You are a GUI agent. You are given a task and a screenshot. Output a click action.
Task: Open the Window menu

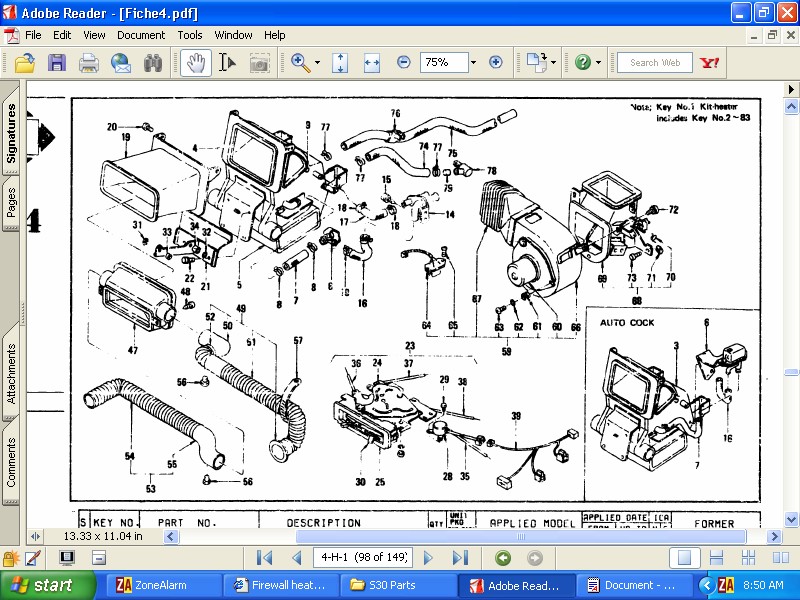point(233,35)
